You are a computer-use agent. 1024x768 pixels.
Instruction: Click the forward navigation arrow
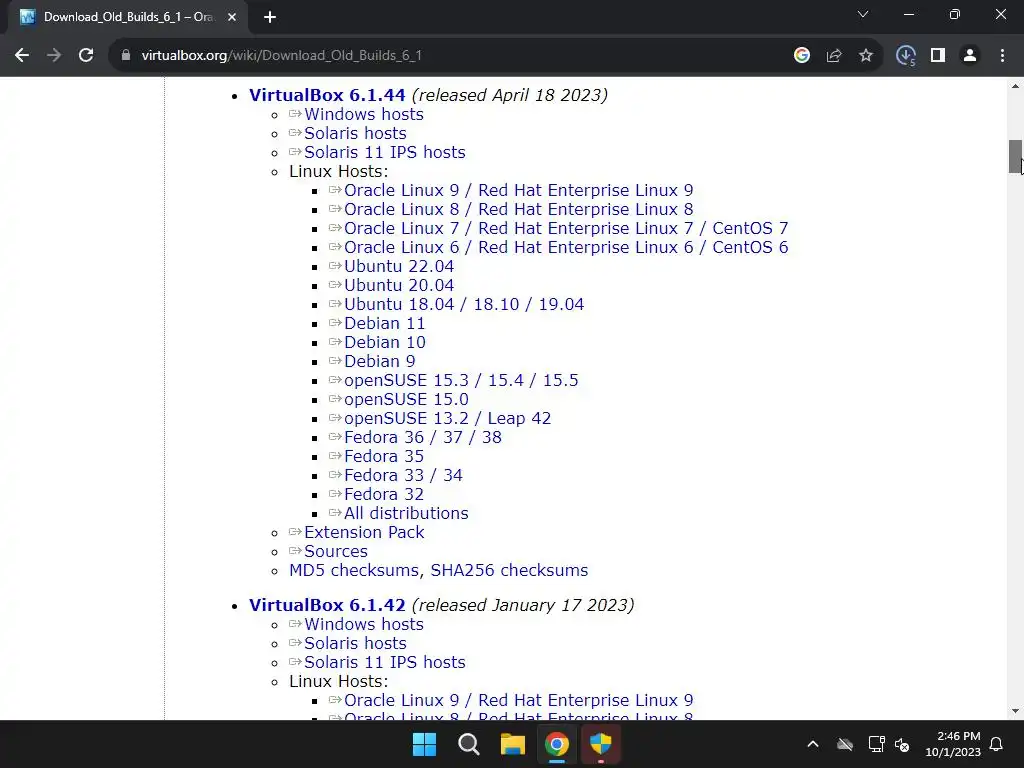click(x=54, y=56)
